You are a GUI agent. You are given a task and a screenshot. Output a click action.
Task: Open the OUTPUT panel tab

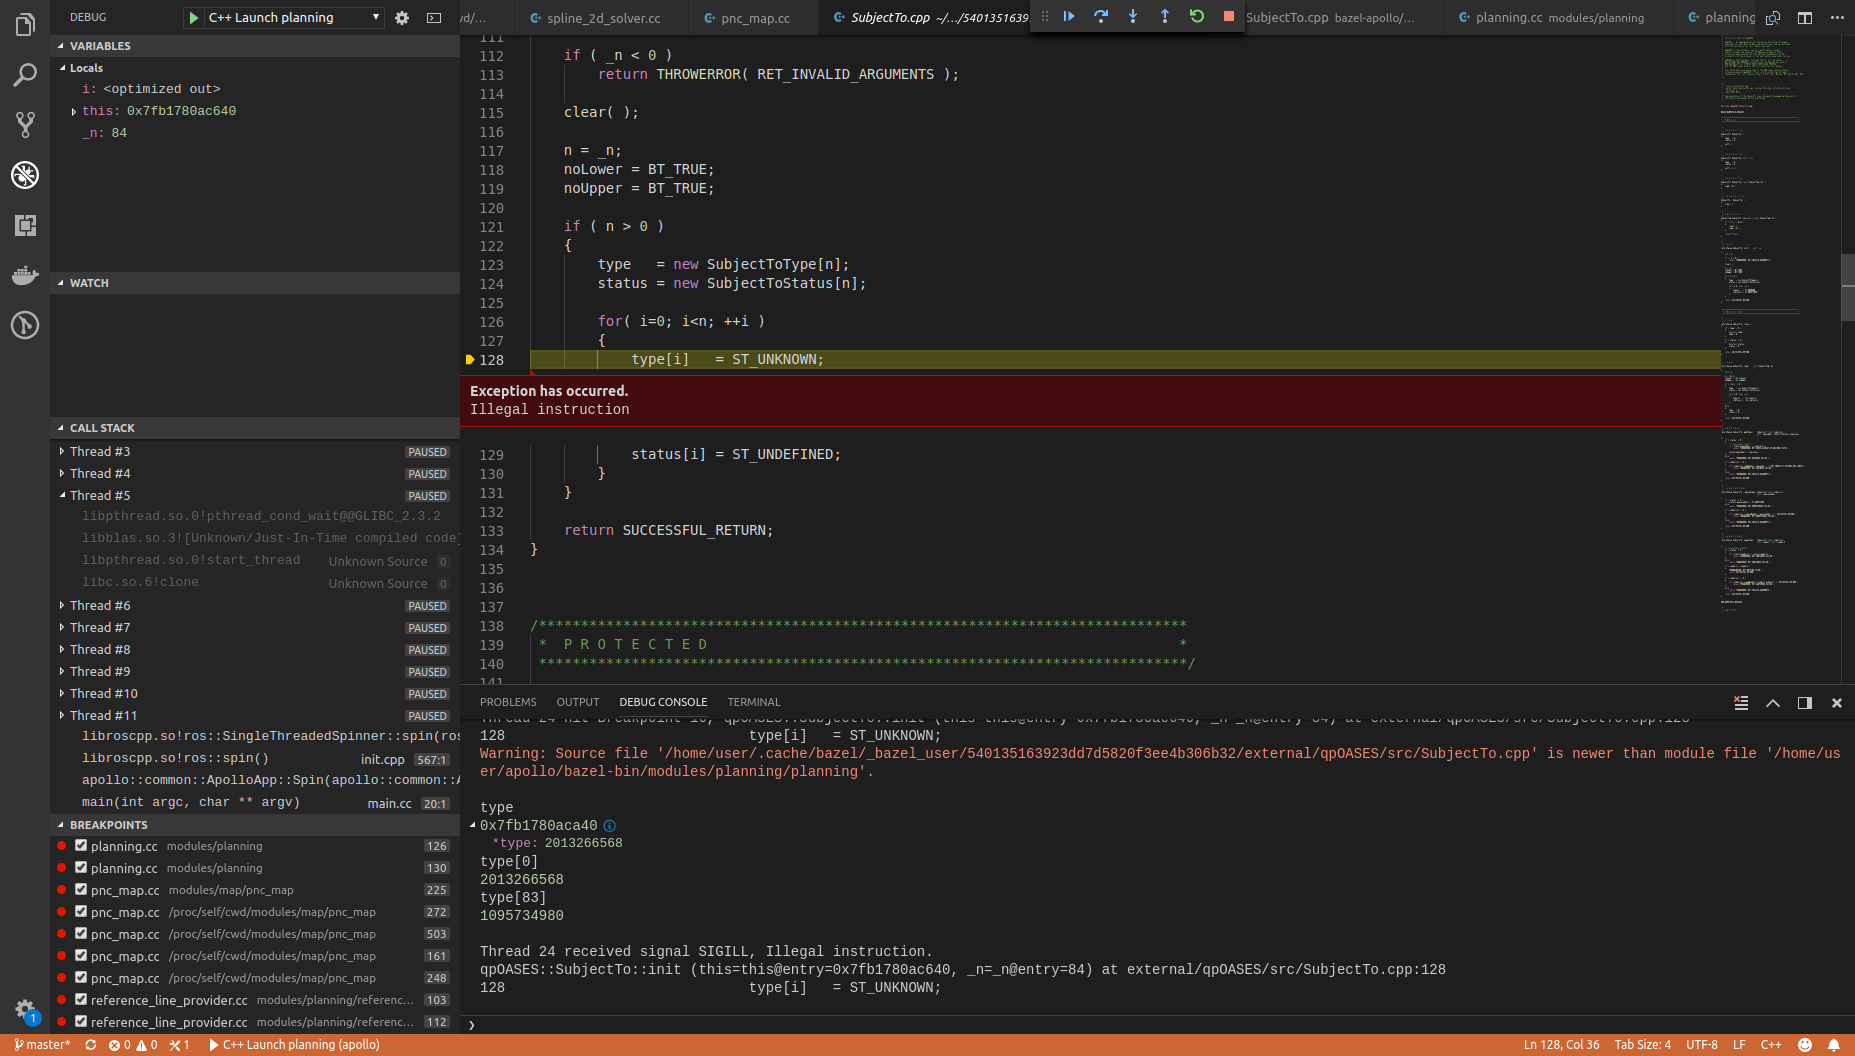pos(578,703)
